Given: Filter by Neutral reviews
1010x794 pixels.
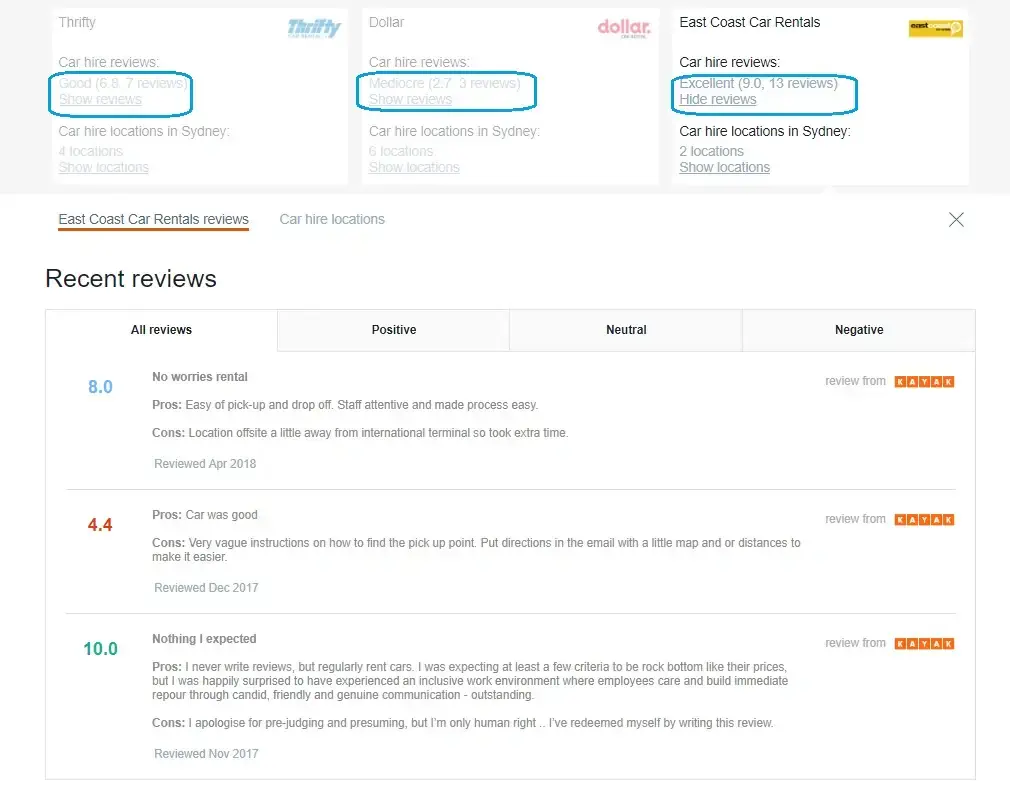Looking at the screenshot, I should (x=626, y=330).
